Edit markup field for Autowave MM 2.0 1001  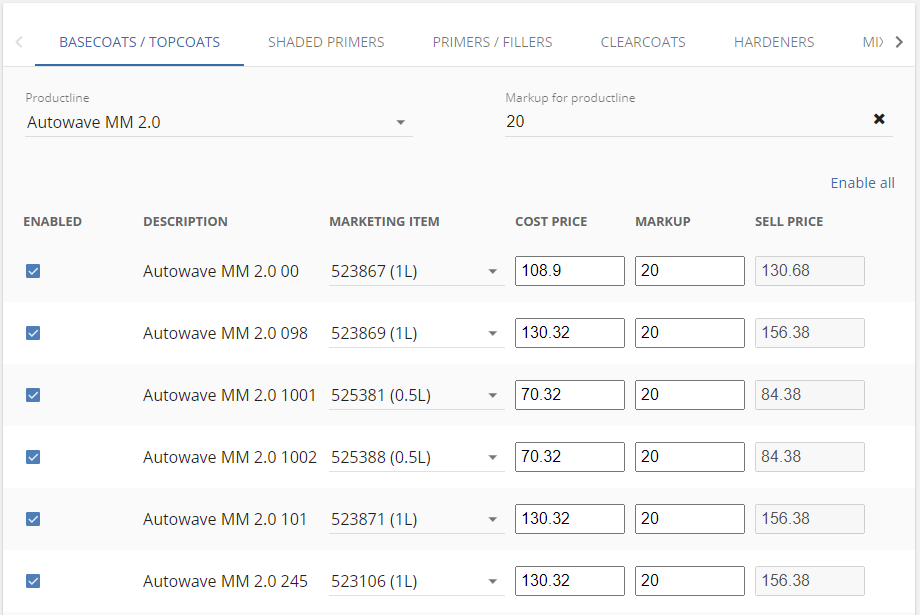pos(689,395)
